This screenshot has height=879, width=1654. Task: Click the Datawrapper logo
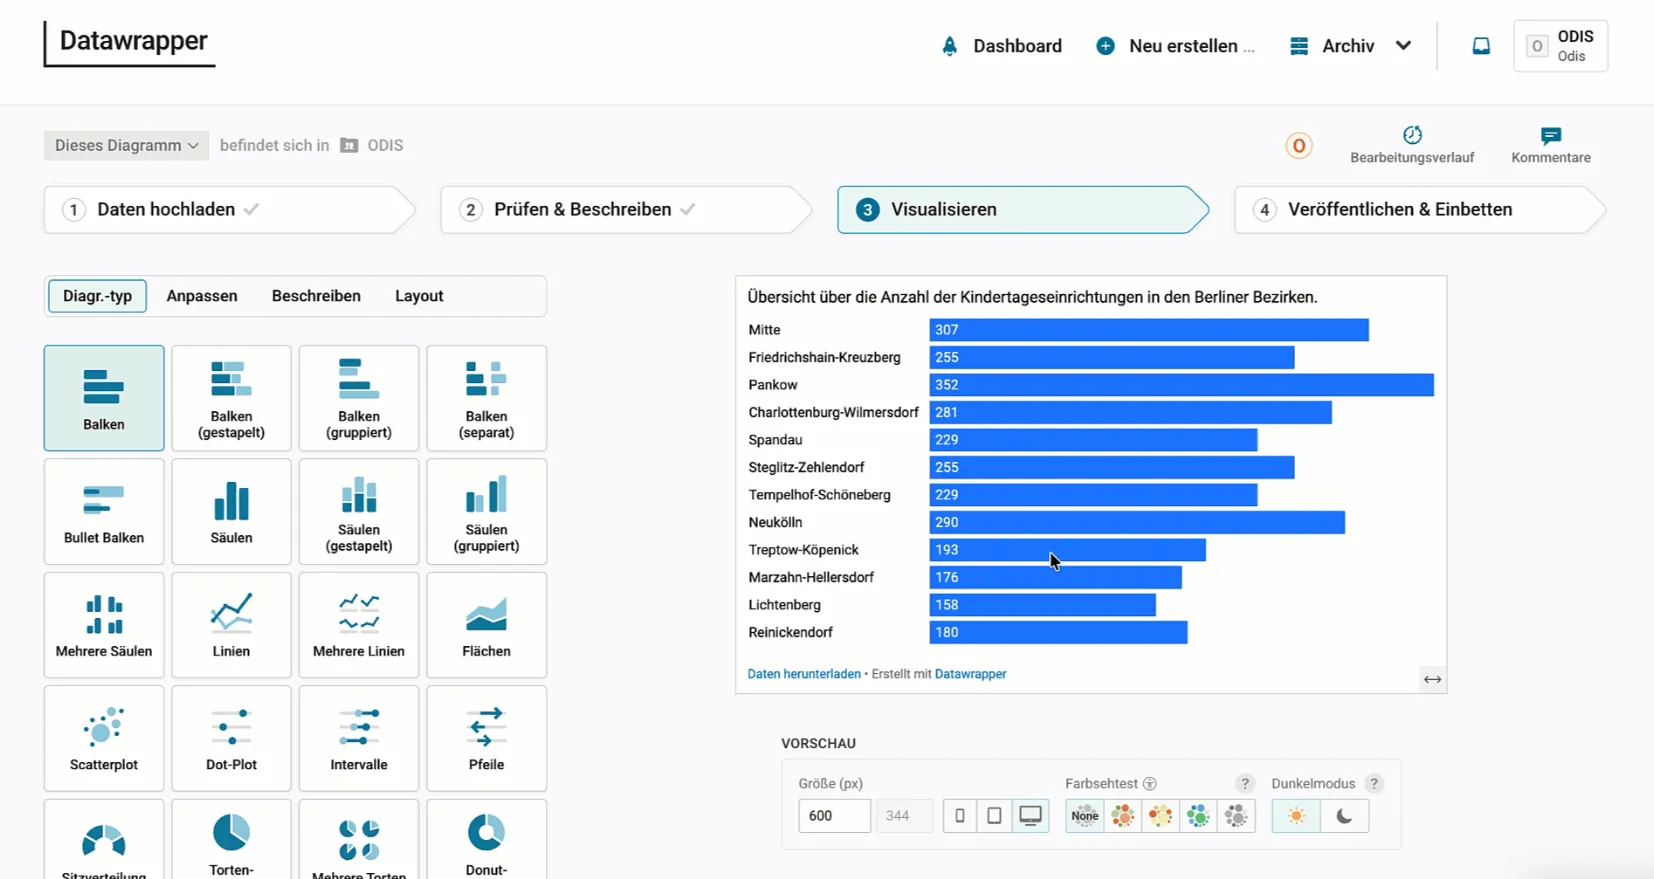(x=130, y=42)
